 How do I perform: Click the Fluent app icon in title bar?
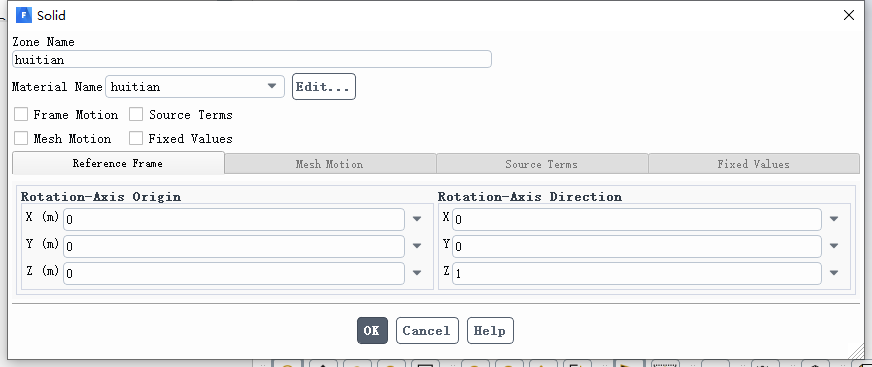(24, 15)
